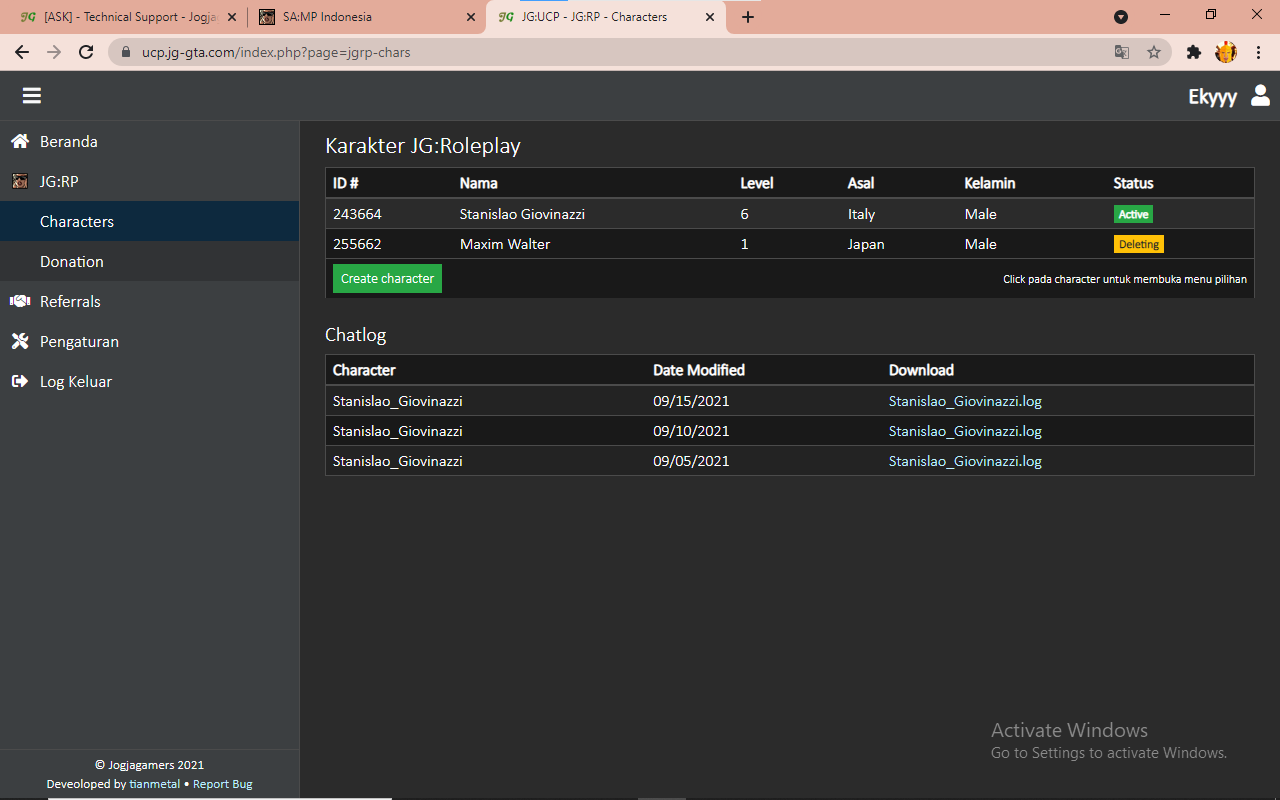Click the Log Keluar sign-out icon
Image resolution: width=1280 pixels, height=800 pixels.
20,381
